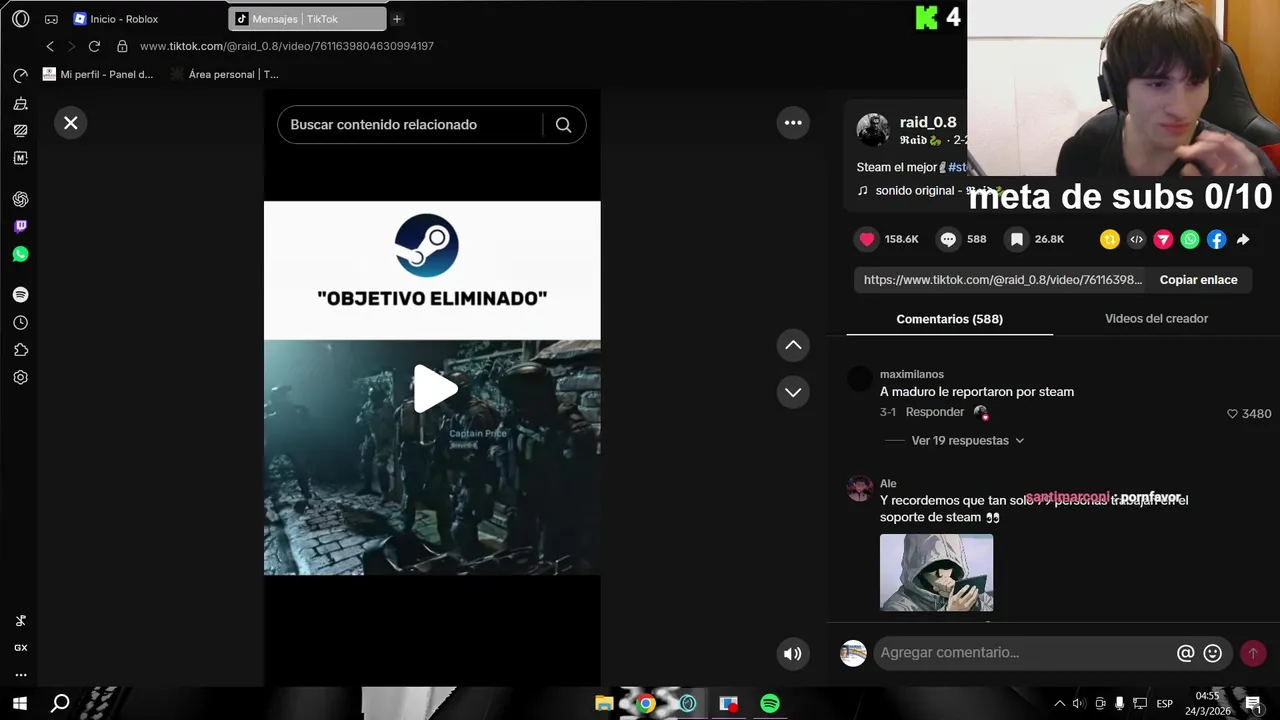Open sidebar three-dot setup menu

(x=20, y=675)
